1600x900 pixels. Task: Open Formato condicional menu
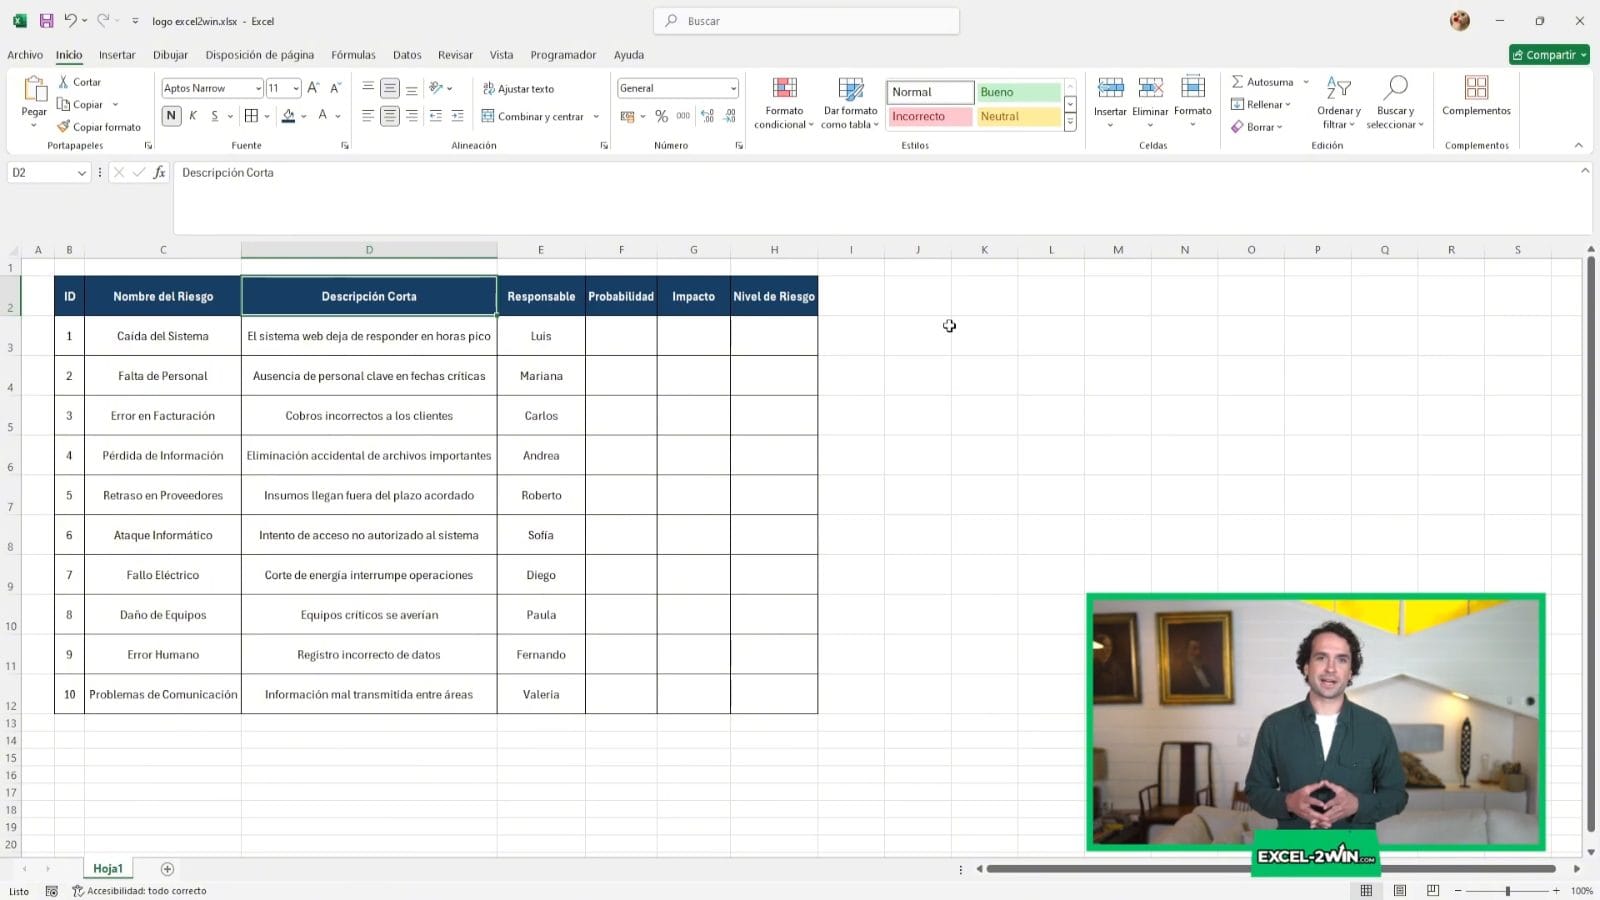coord(784,102)
